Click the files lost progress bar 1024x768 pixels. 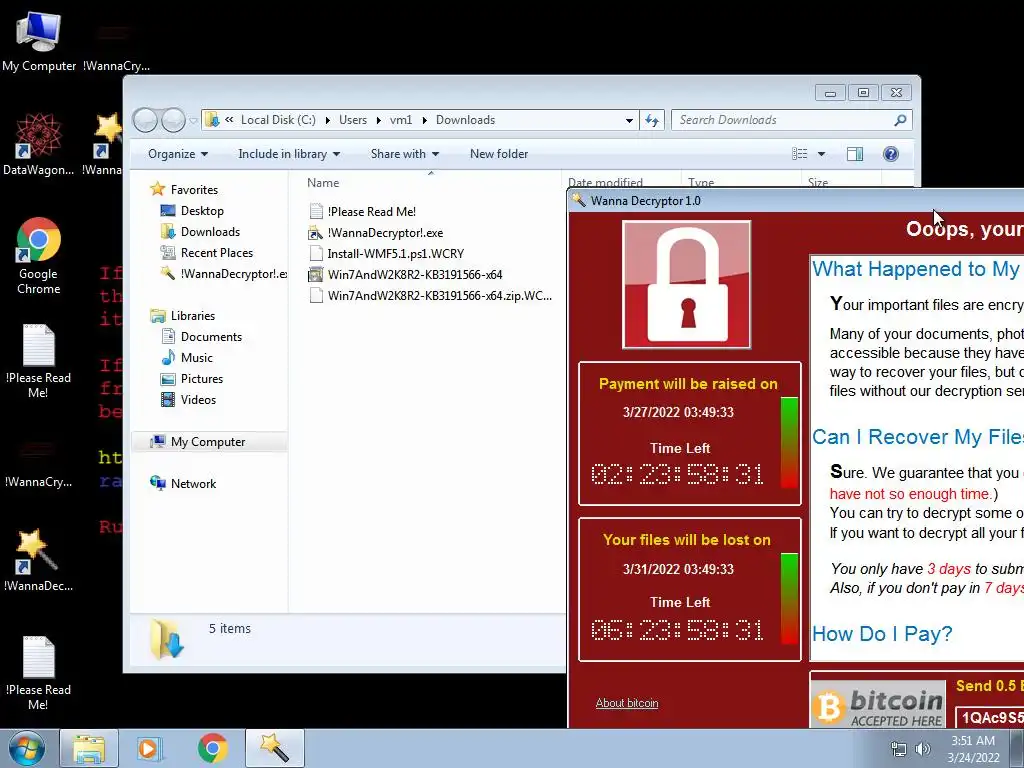click(x=789, y=599)
